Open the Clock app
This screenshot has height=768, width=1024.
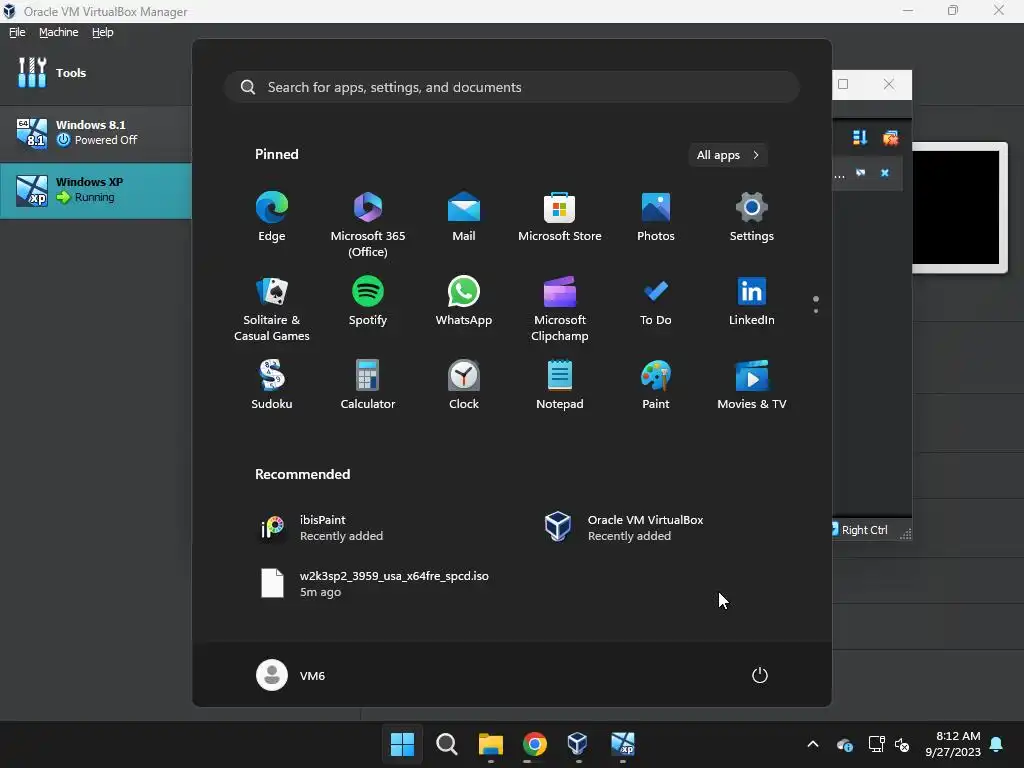point(464,385)
